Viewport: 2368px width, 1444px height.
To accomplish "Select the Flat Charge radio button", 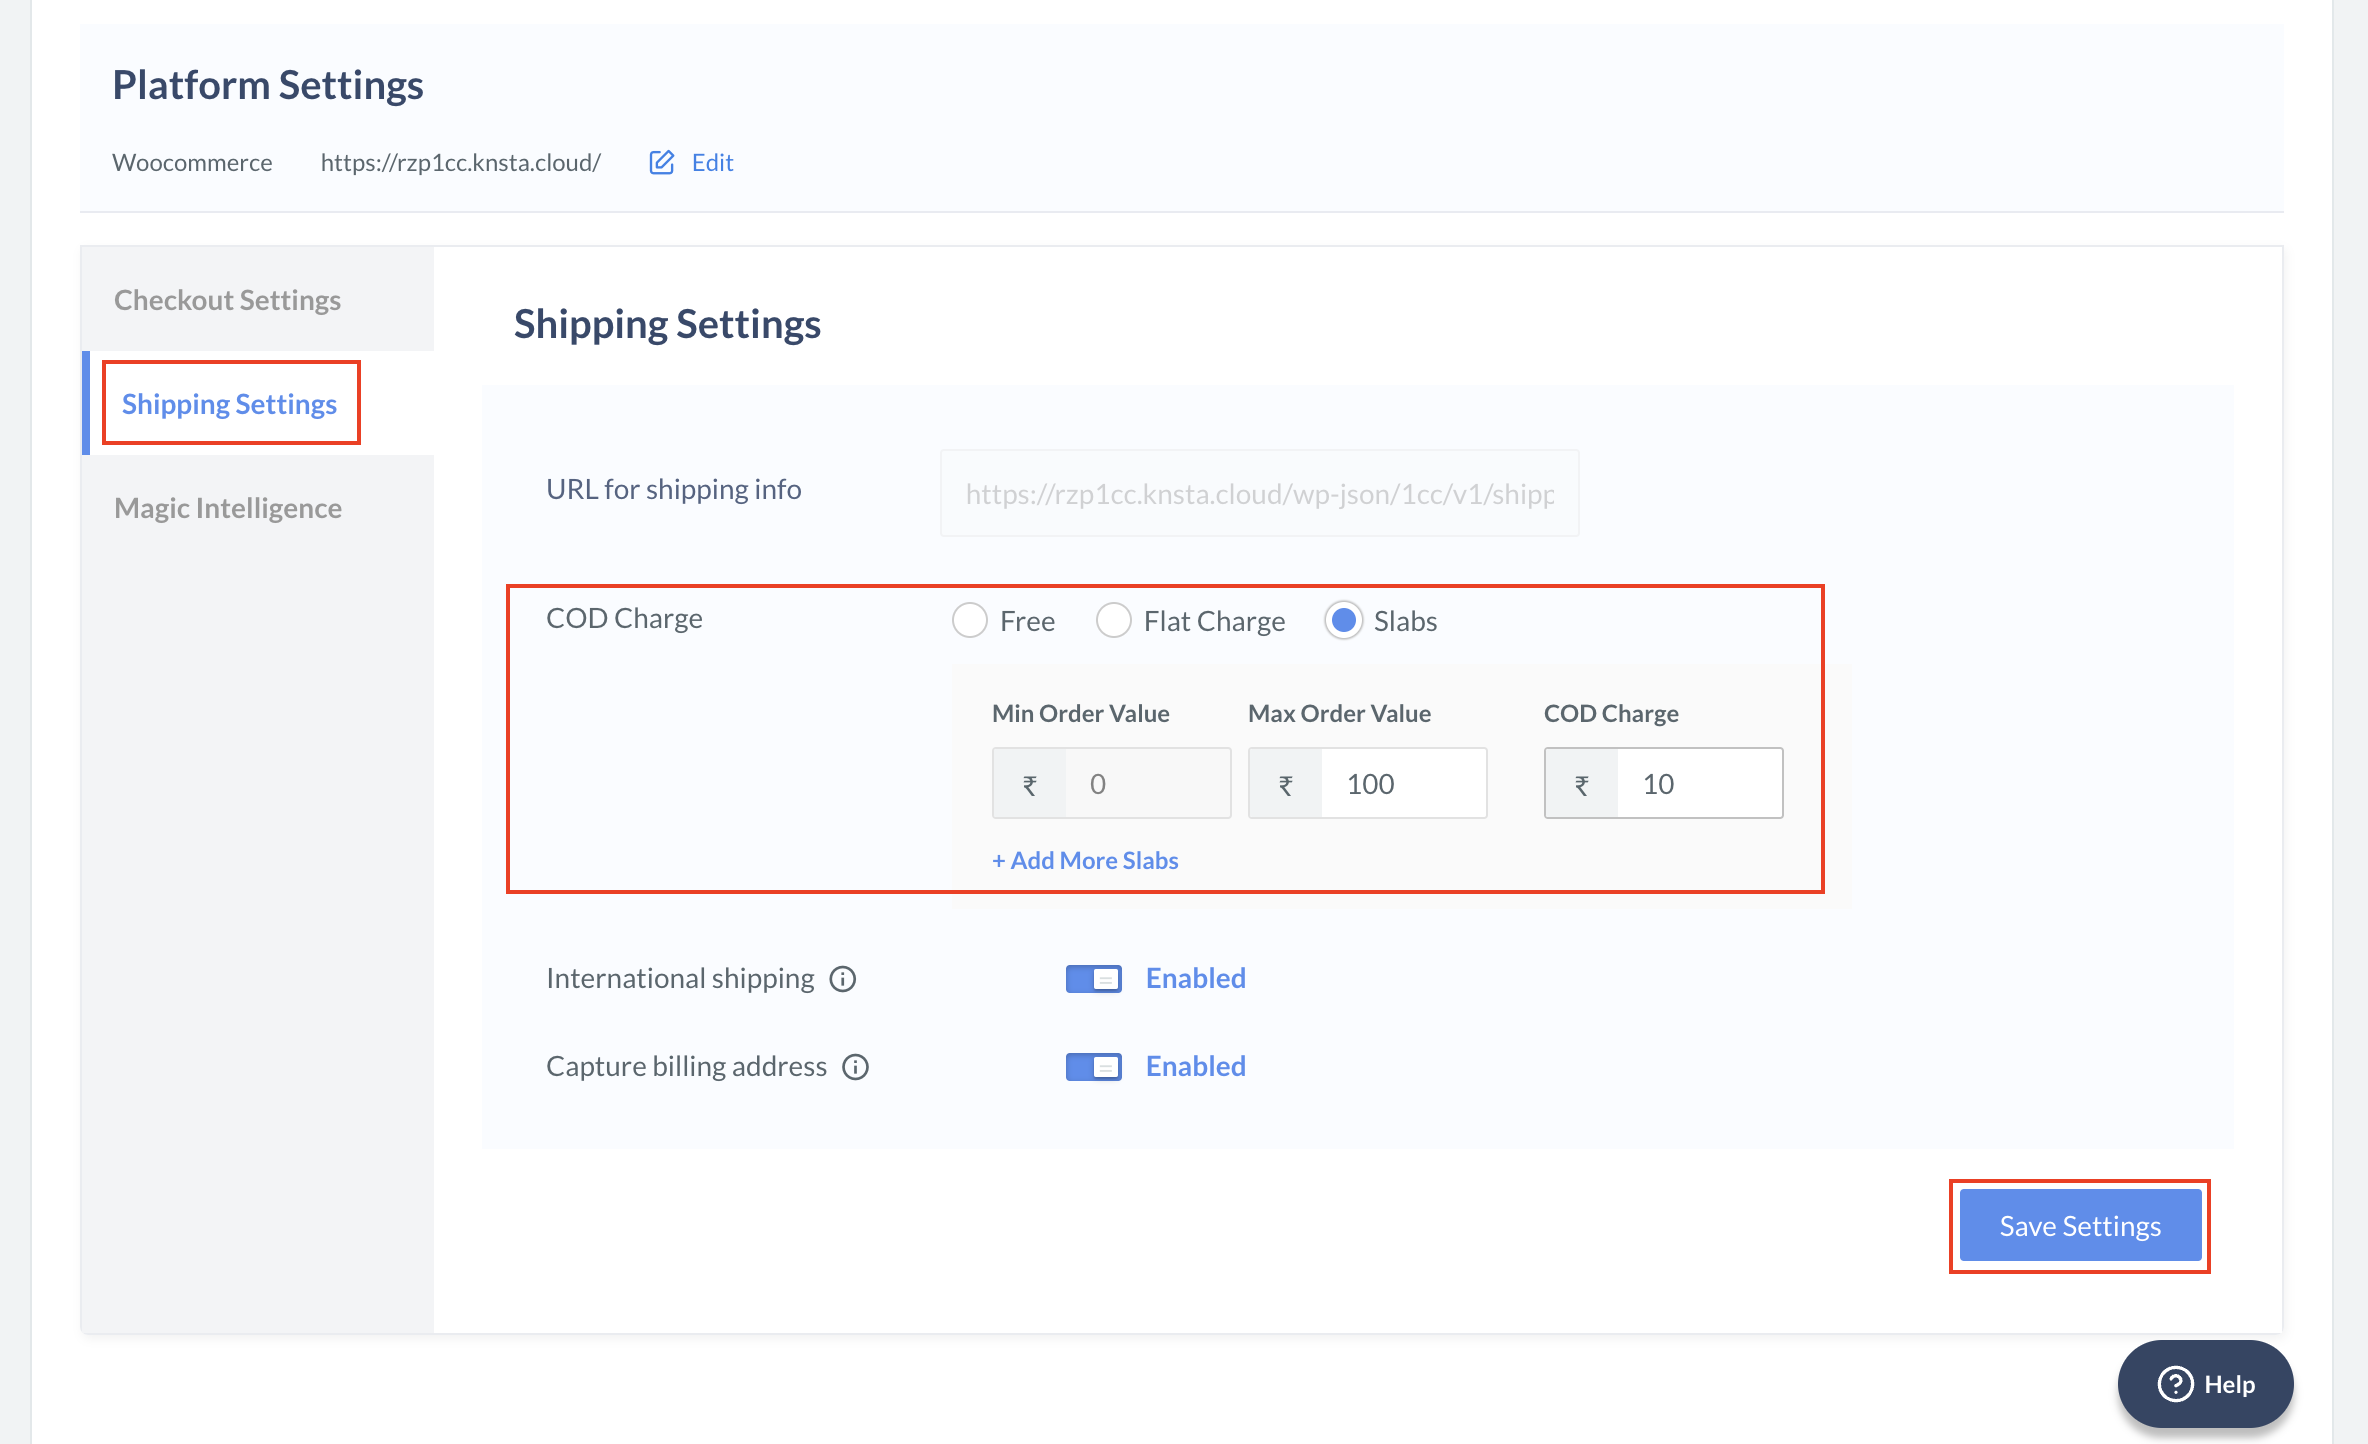I will point(1113,620).
